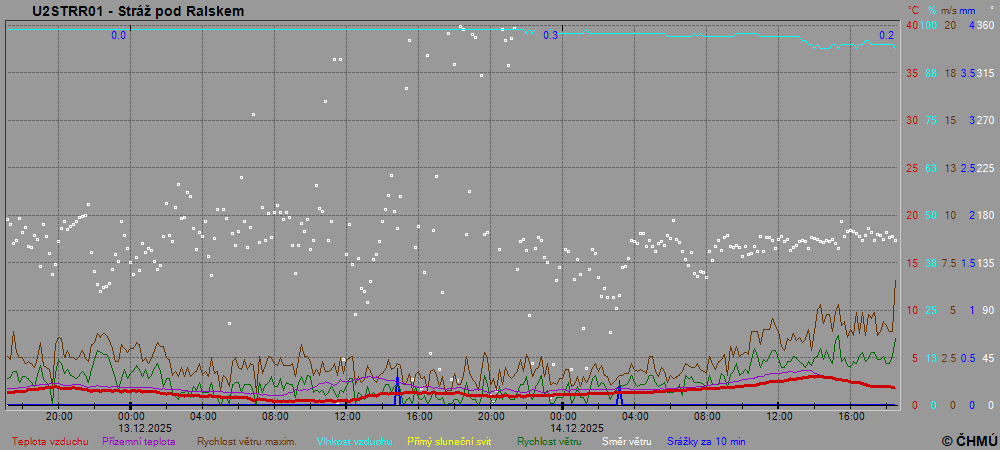Select the Přízemní teplota legend label
1000x450 pixels.
pyautogui.click(x=142, y=441)
